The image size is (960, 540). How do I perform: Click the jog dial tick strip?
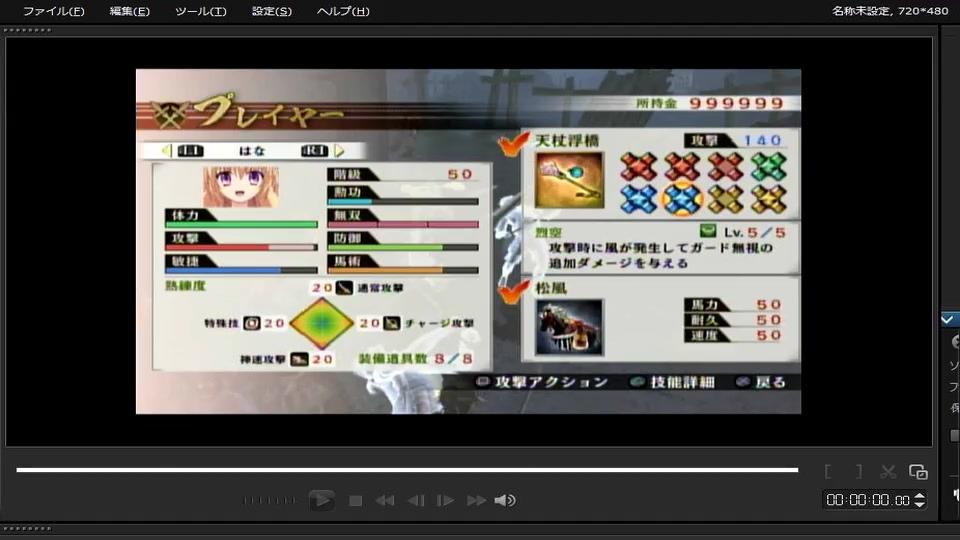269,501
